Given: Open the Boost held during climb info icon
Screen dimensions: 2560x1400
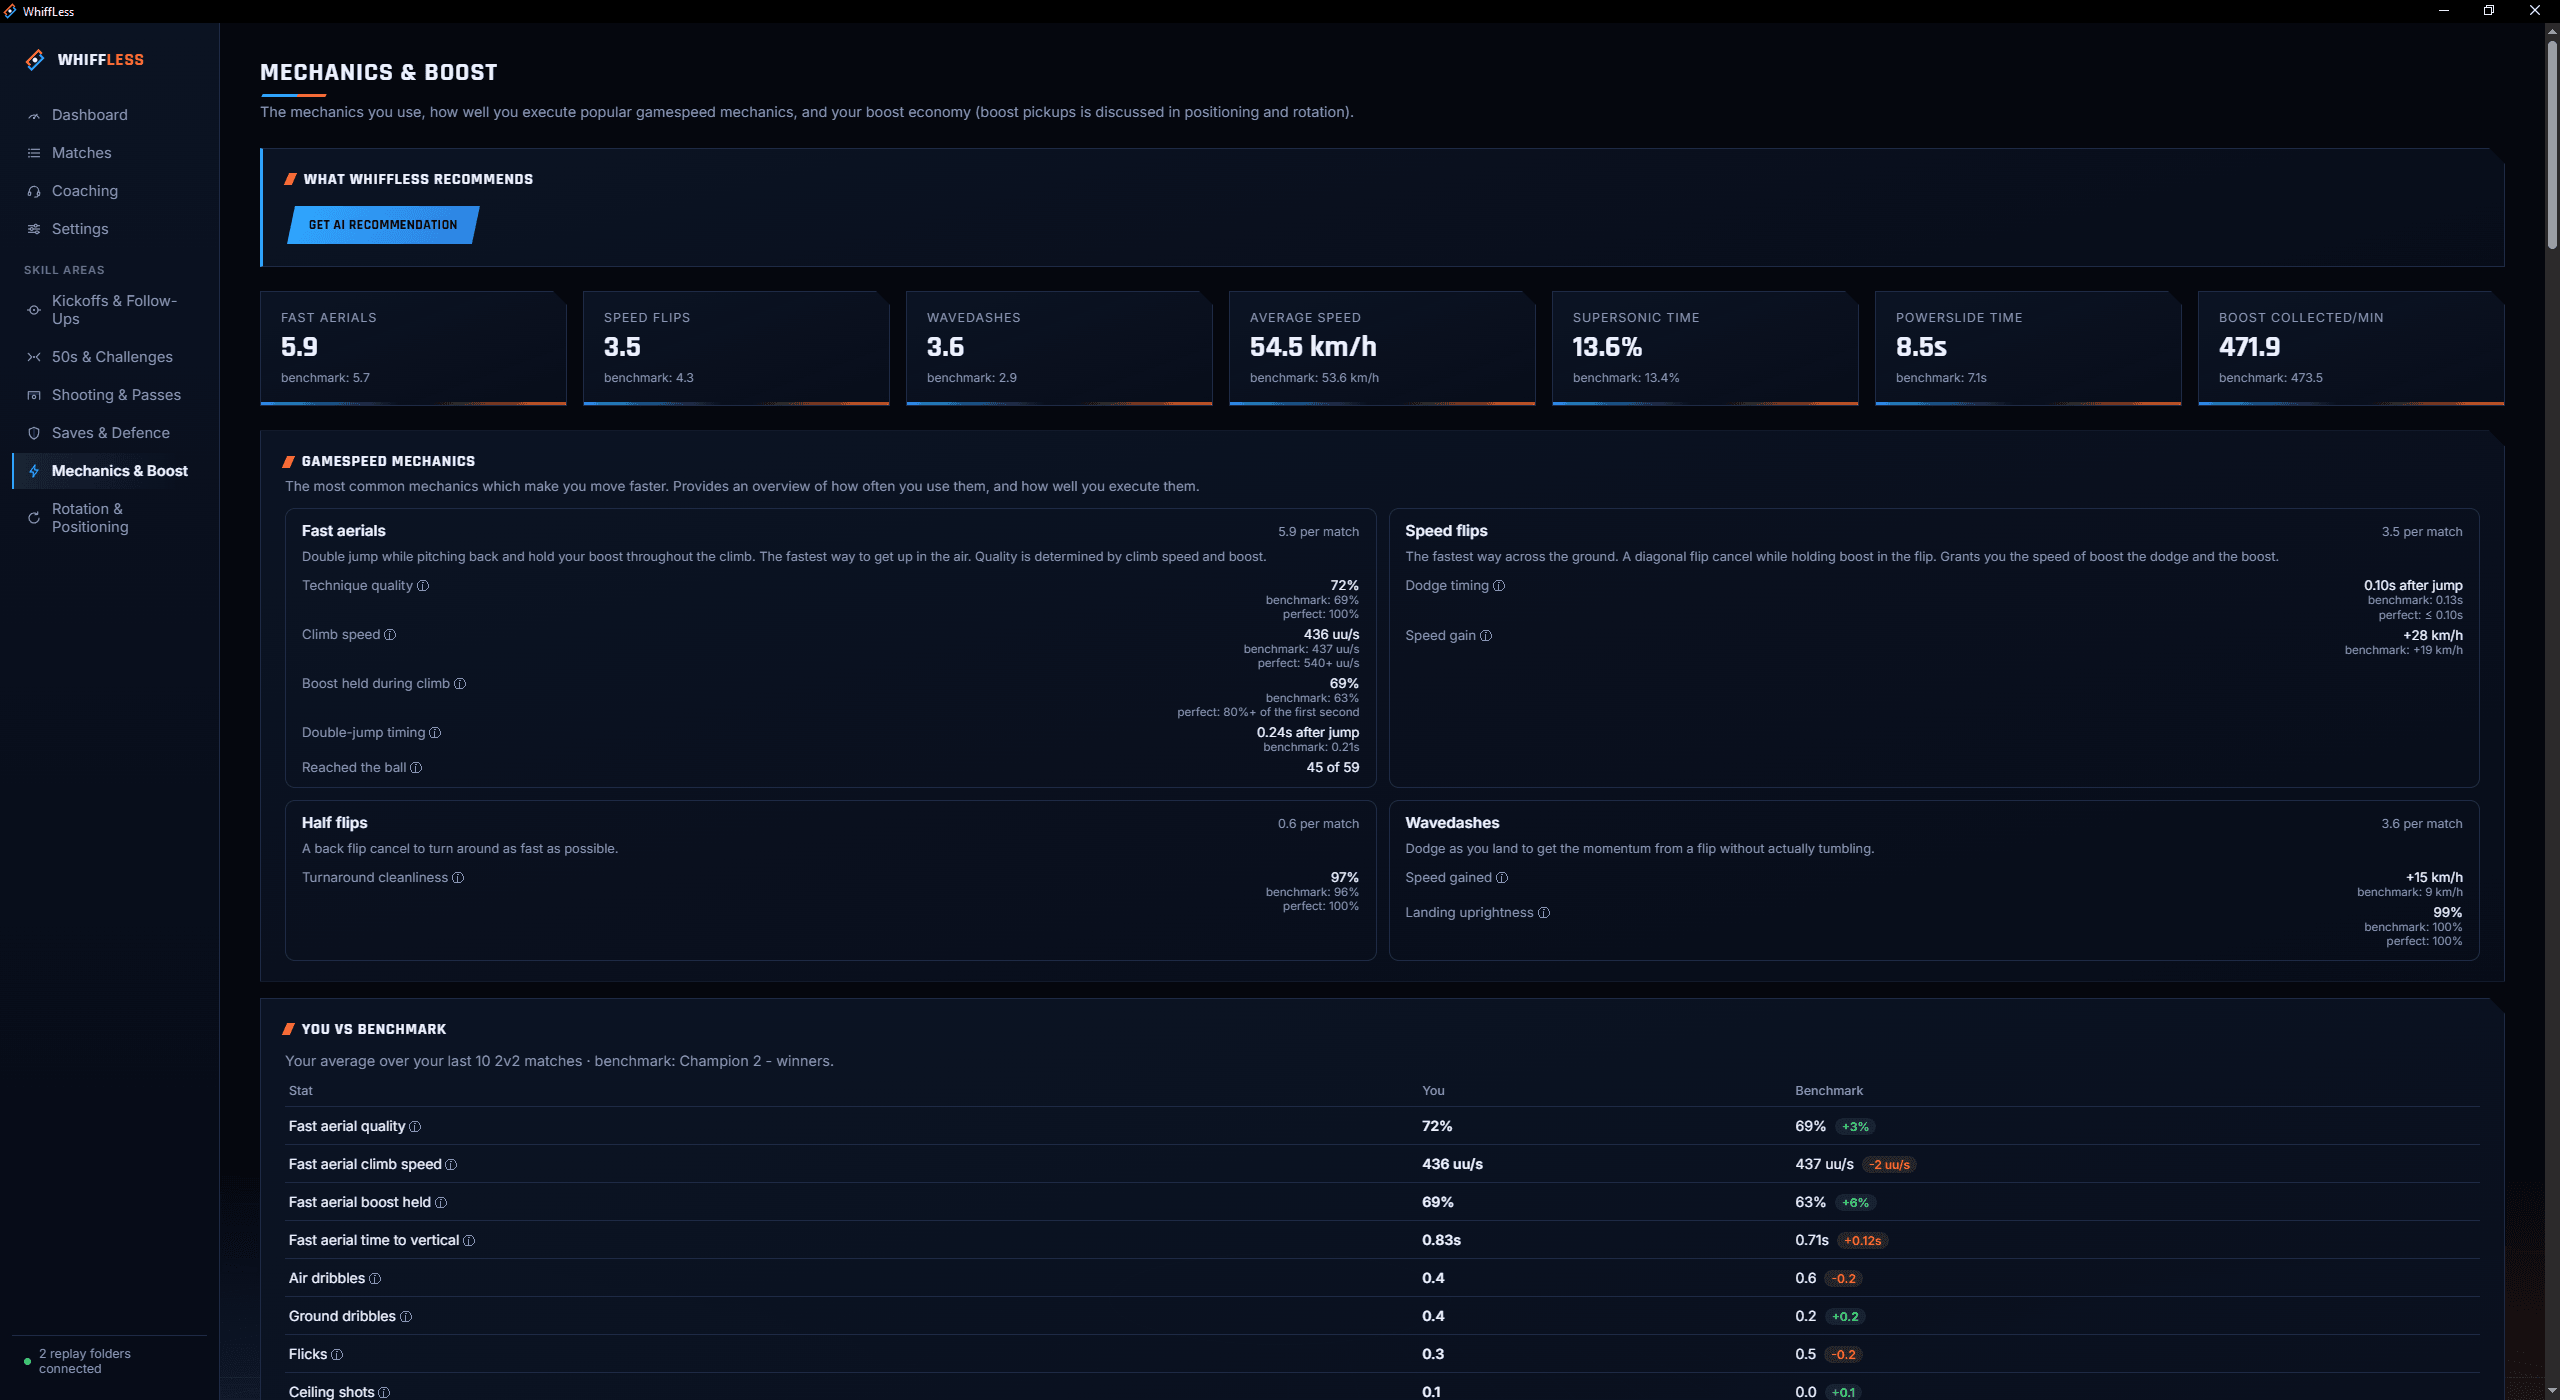Looking at the screenshot, I should pyautogui.click(x=460, y=684).
